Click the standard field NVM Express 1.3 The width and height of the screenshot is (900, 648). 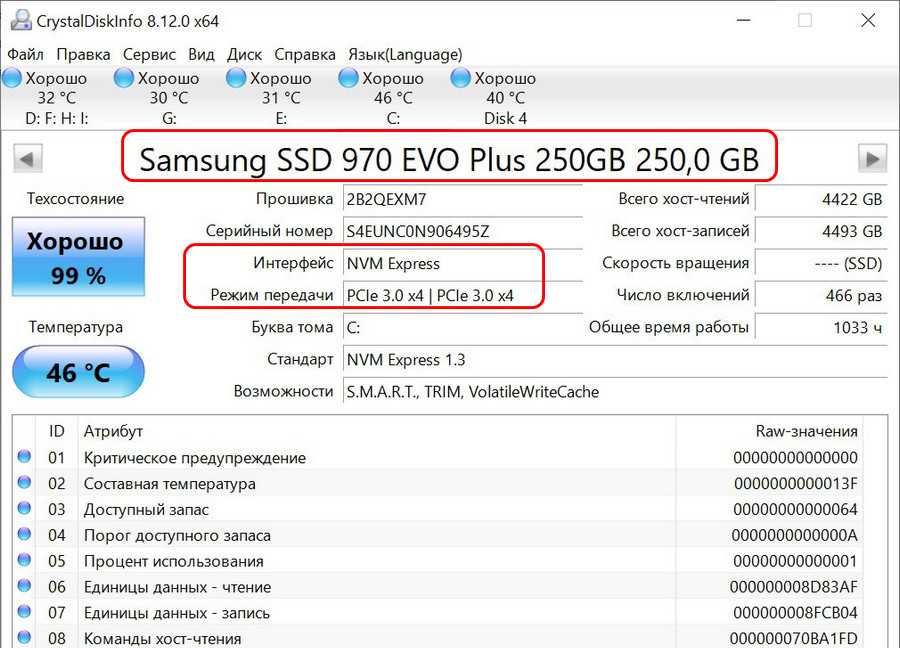point(615,360)
